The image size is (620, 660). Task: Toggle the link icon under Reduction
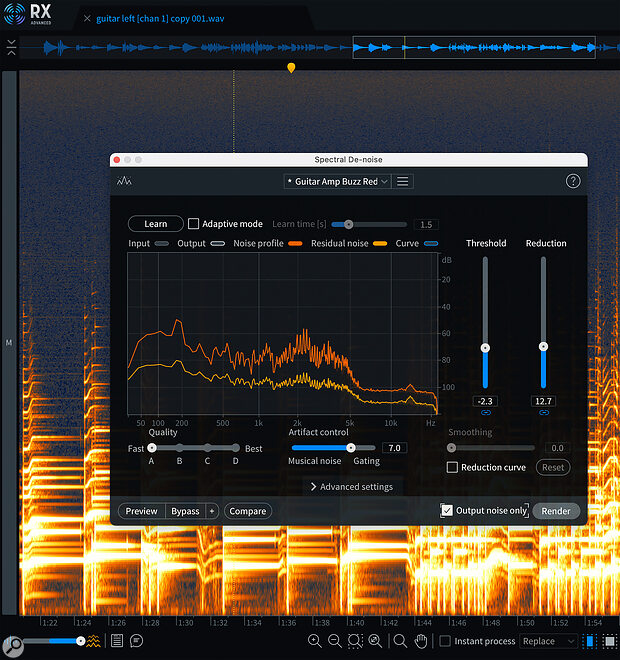(544, 413)
